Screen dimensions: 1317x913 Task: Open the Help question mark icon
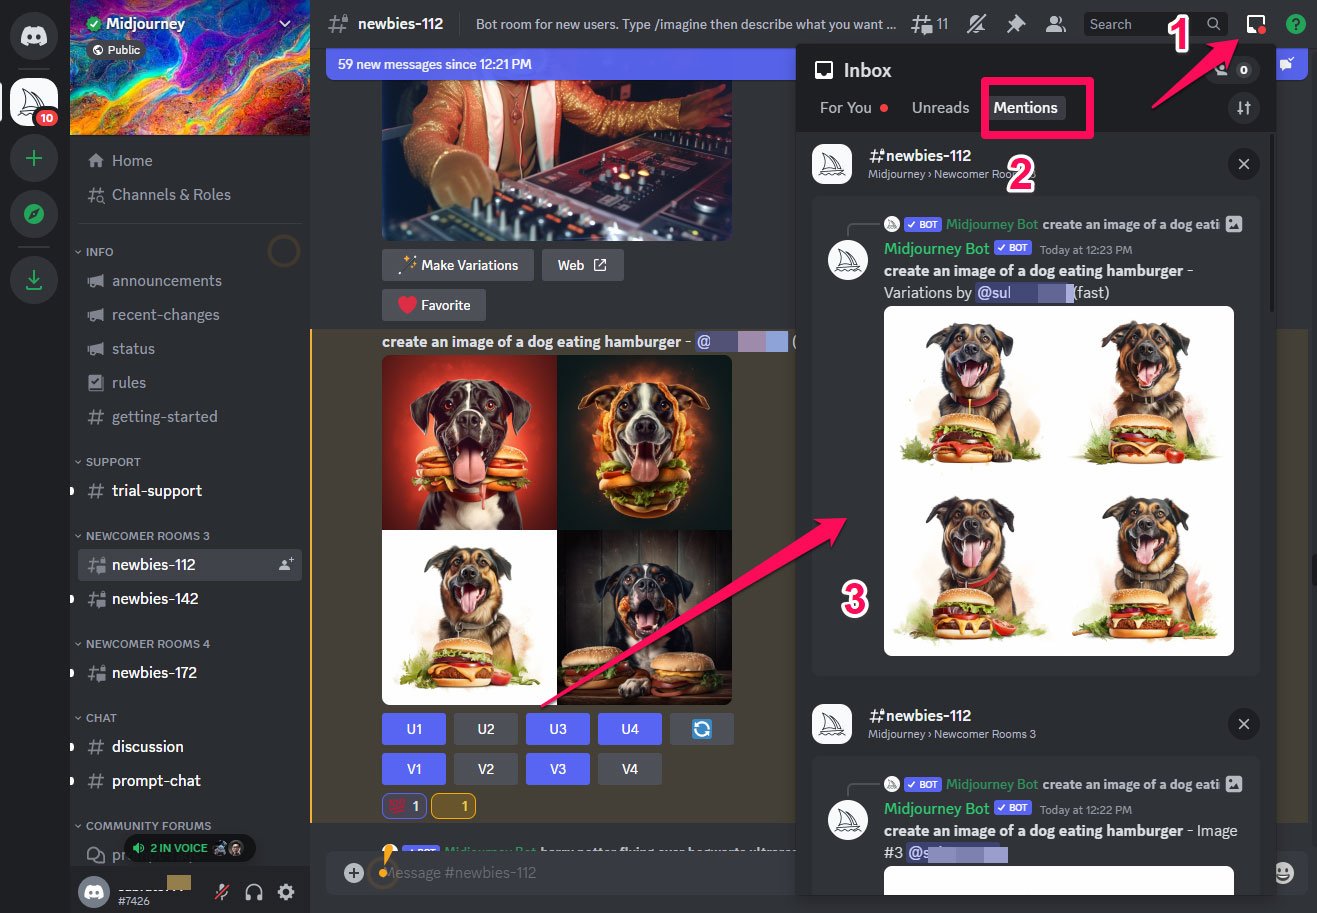click(1295, 24)
